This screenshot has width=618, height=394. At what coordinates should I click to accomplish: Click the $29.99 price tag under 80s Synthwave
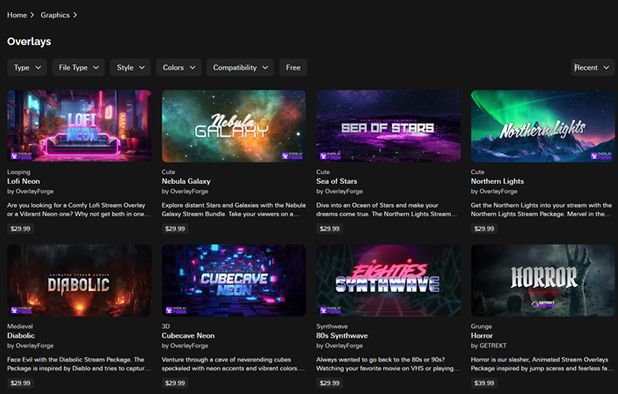coord(329,383)
